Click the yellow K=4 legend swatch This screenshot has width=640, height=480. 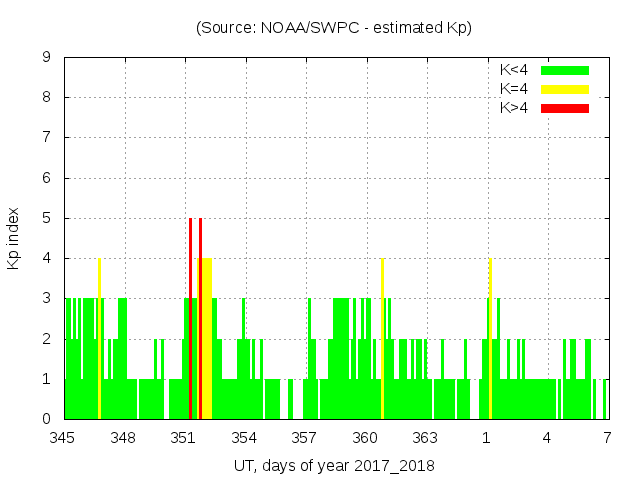point(565,89)
